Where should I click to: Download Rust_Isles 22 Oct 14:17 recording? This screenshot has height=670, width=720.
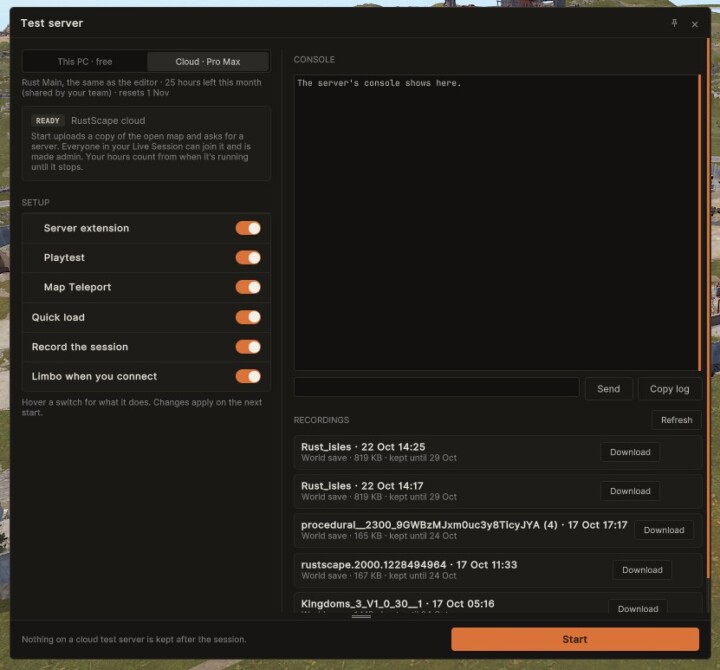(x=630, y=491)
